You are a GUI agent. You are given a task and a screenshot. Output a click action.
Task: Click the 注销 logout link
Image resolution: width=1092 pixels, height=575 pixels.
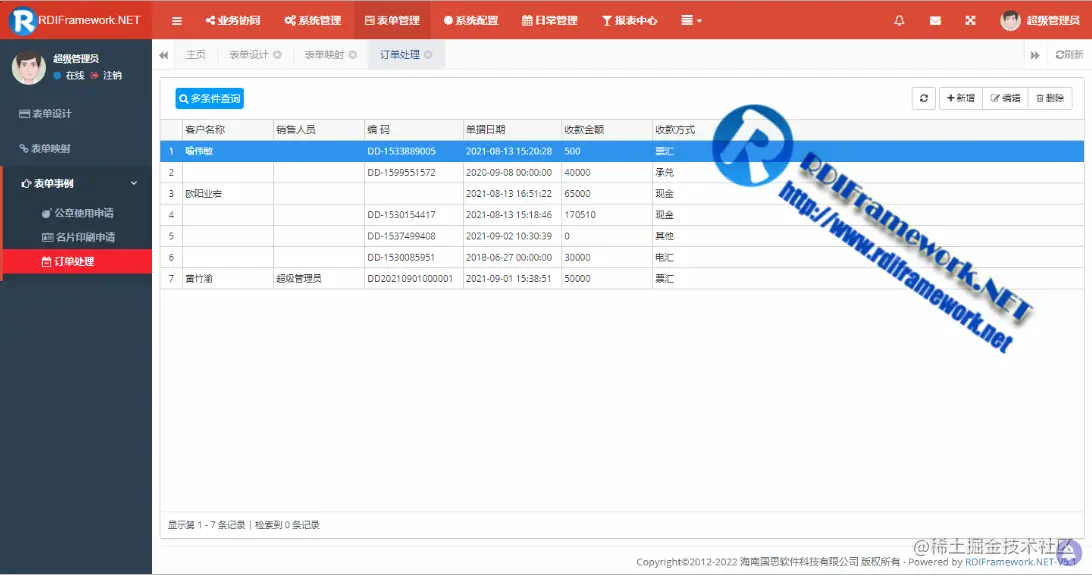[107, 75]
